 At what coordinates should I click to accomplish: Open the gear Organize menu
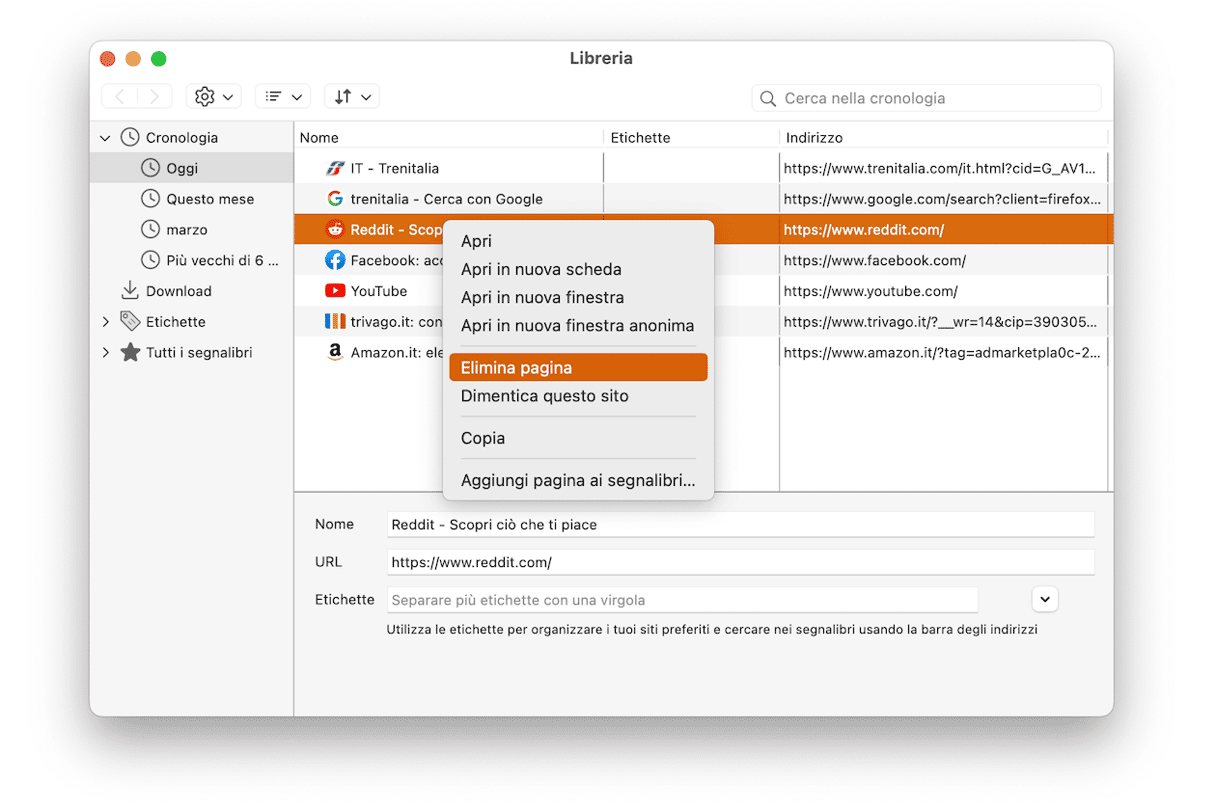click(x=213, y=97)
